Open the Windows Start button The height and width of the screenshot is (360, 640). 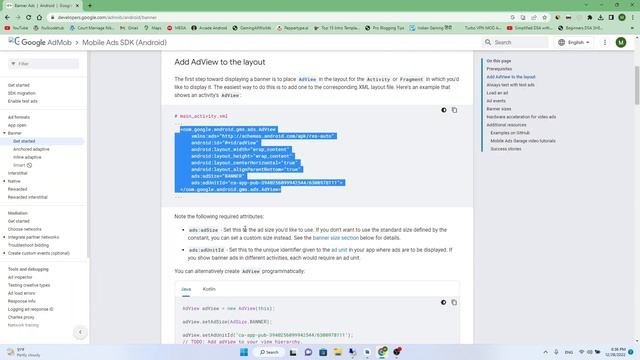point(244,352)
